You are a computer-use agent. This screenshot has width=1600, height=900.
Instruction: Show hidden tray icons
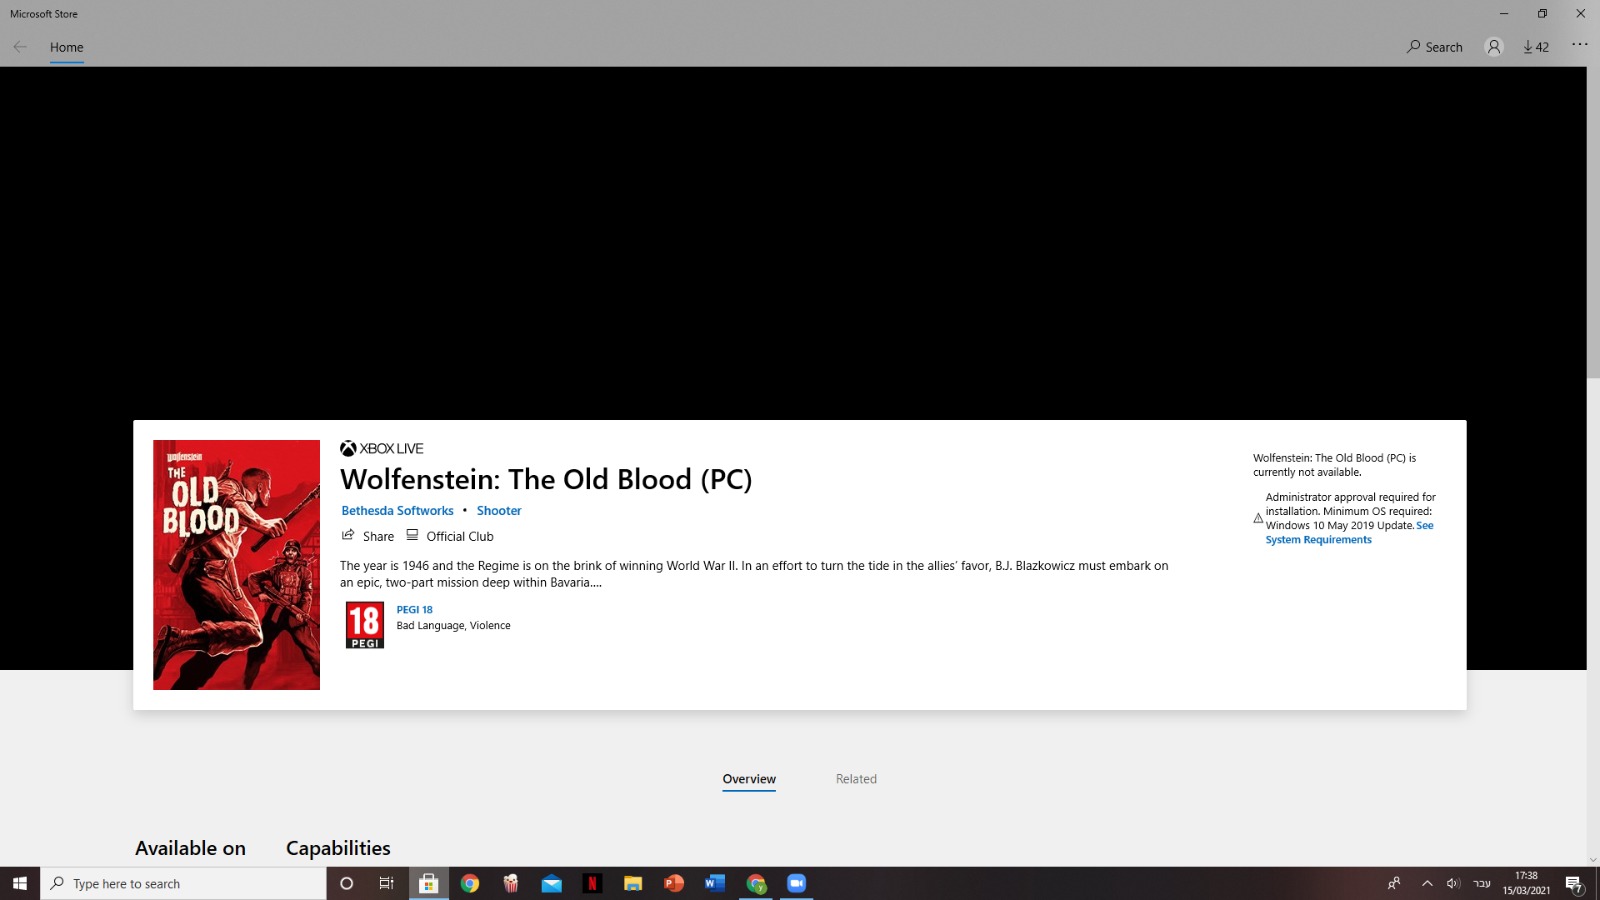[1427, 884]
